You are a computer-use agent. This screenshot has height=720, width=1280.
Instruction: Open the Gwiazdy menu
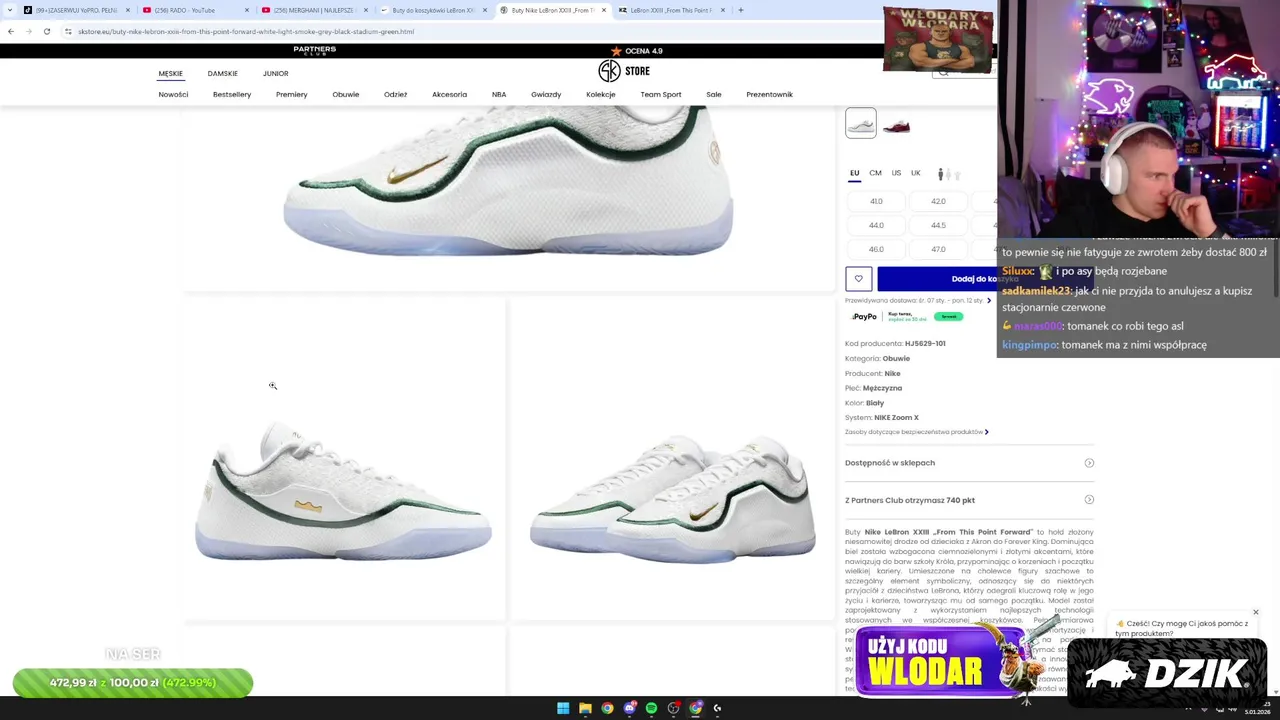pyautogui.click(x=546, y=94)
